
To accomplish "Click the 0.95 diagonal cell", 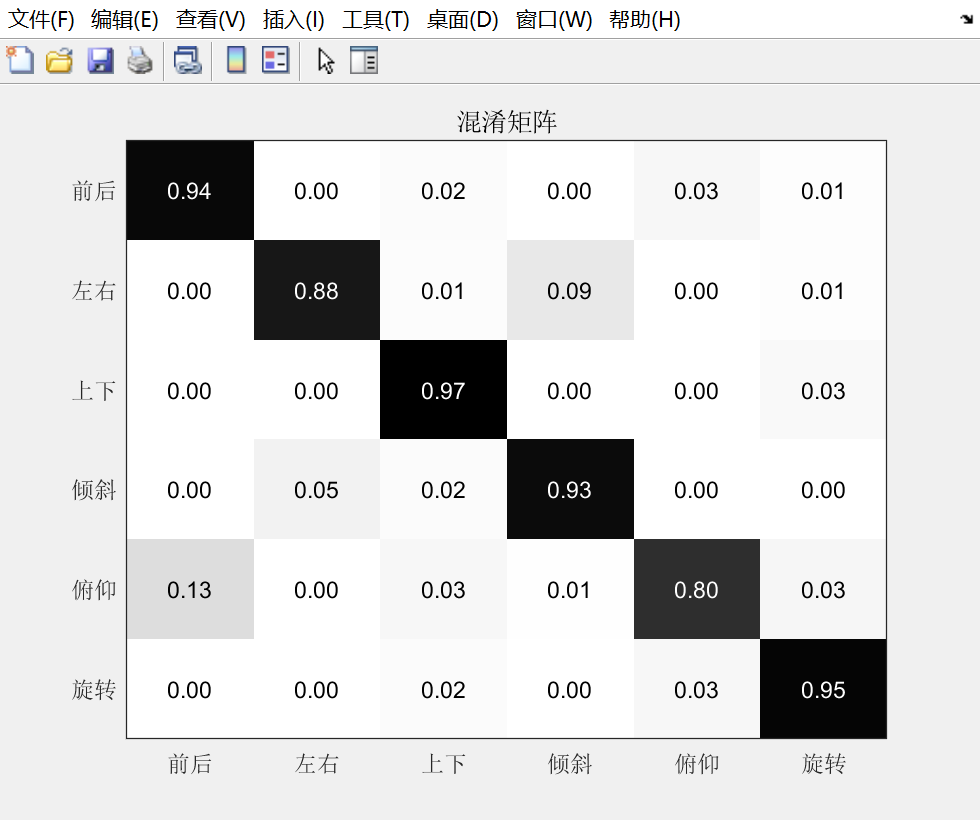I will click(823, 689).
